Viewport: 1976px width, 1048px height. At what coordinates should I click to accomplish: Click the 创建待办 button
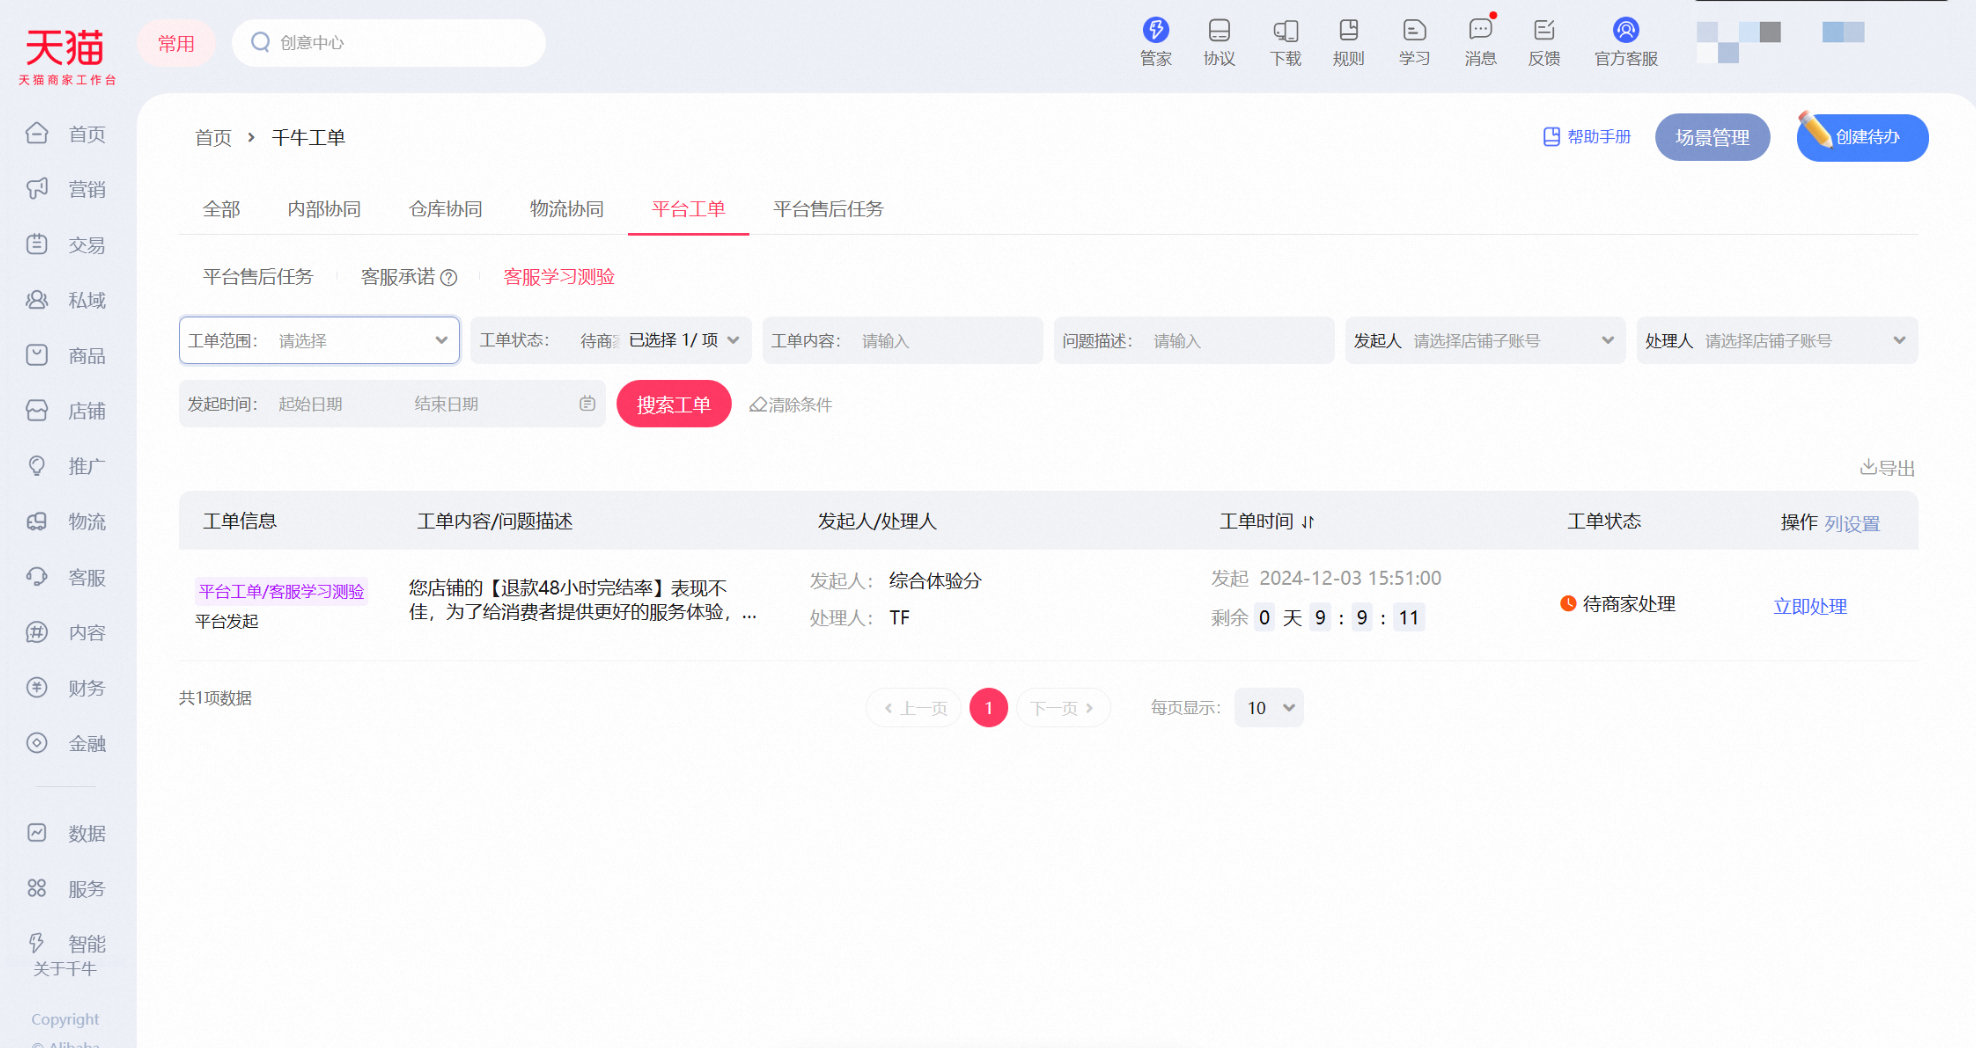coord(1862,137)
